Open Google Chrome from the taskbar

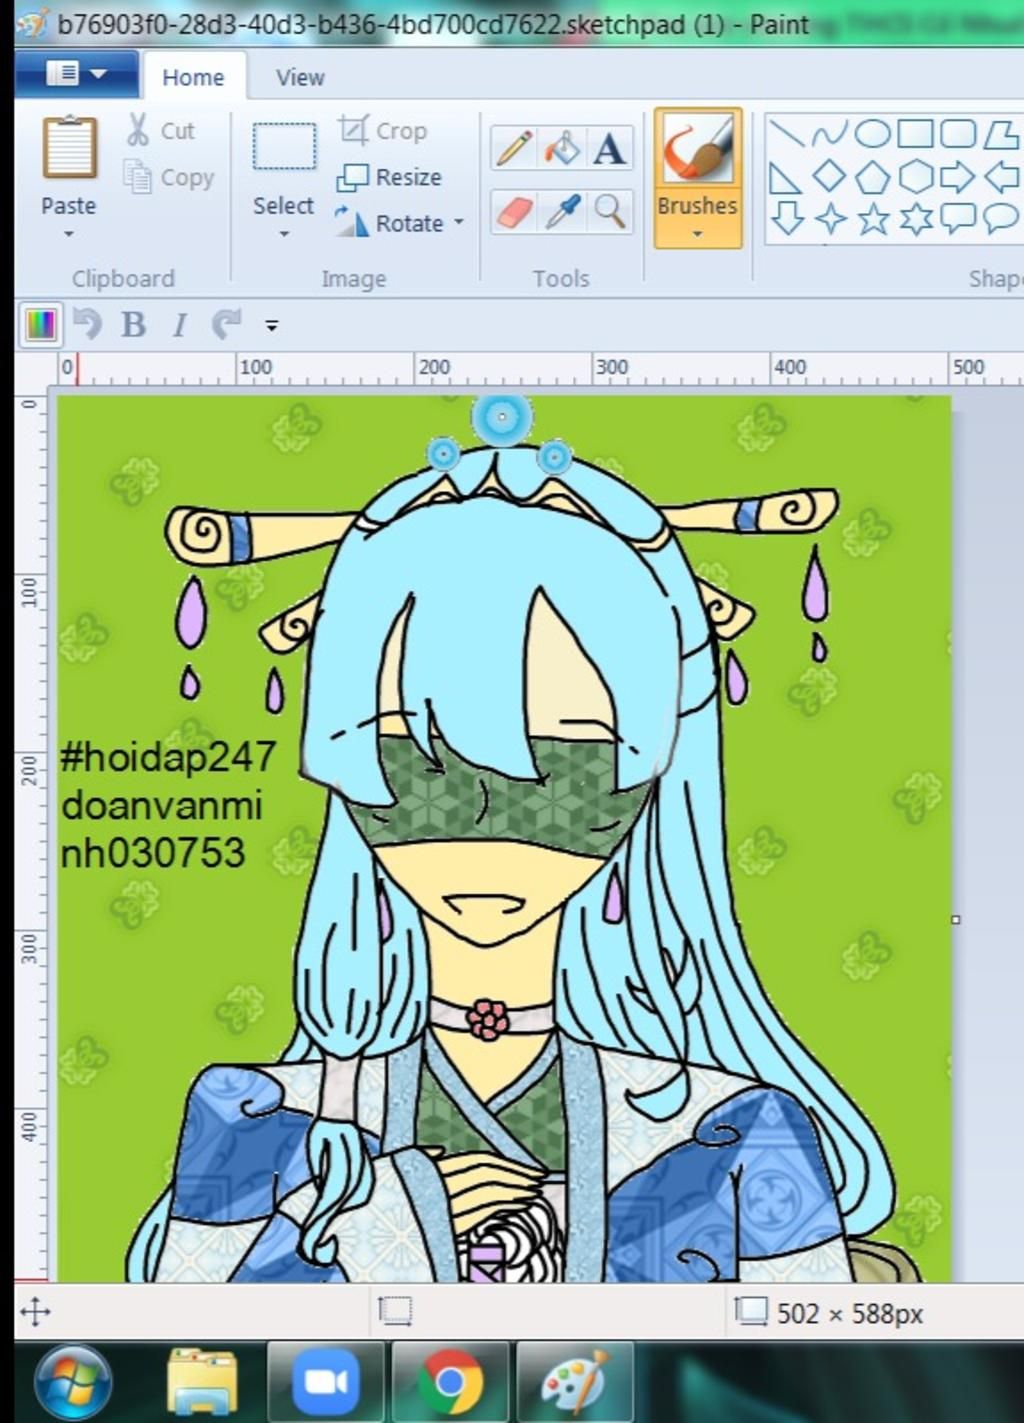click(450, 1381)
